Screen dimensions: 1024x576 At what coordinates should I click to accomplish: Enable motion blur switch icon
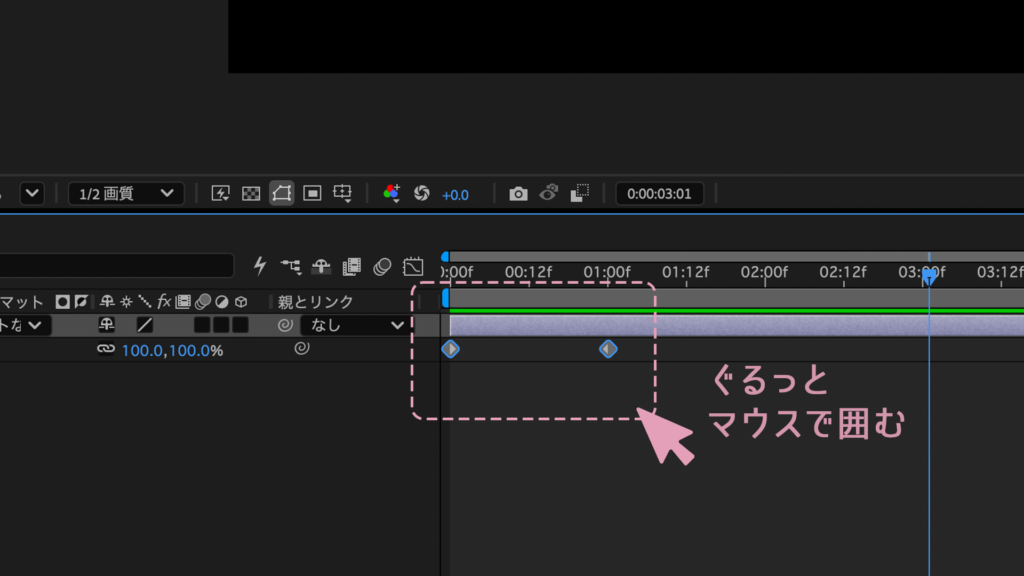382,266
